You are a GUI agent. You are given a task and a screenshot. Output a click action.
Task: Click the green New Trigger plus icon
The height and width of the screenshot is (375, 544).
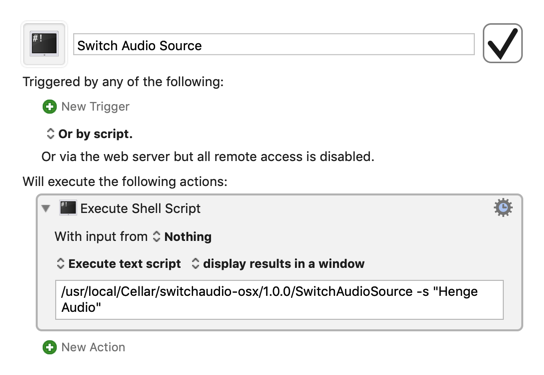[x=50, y=106]
